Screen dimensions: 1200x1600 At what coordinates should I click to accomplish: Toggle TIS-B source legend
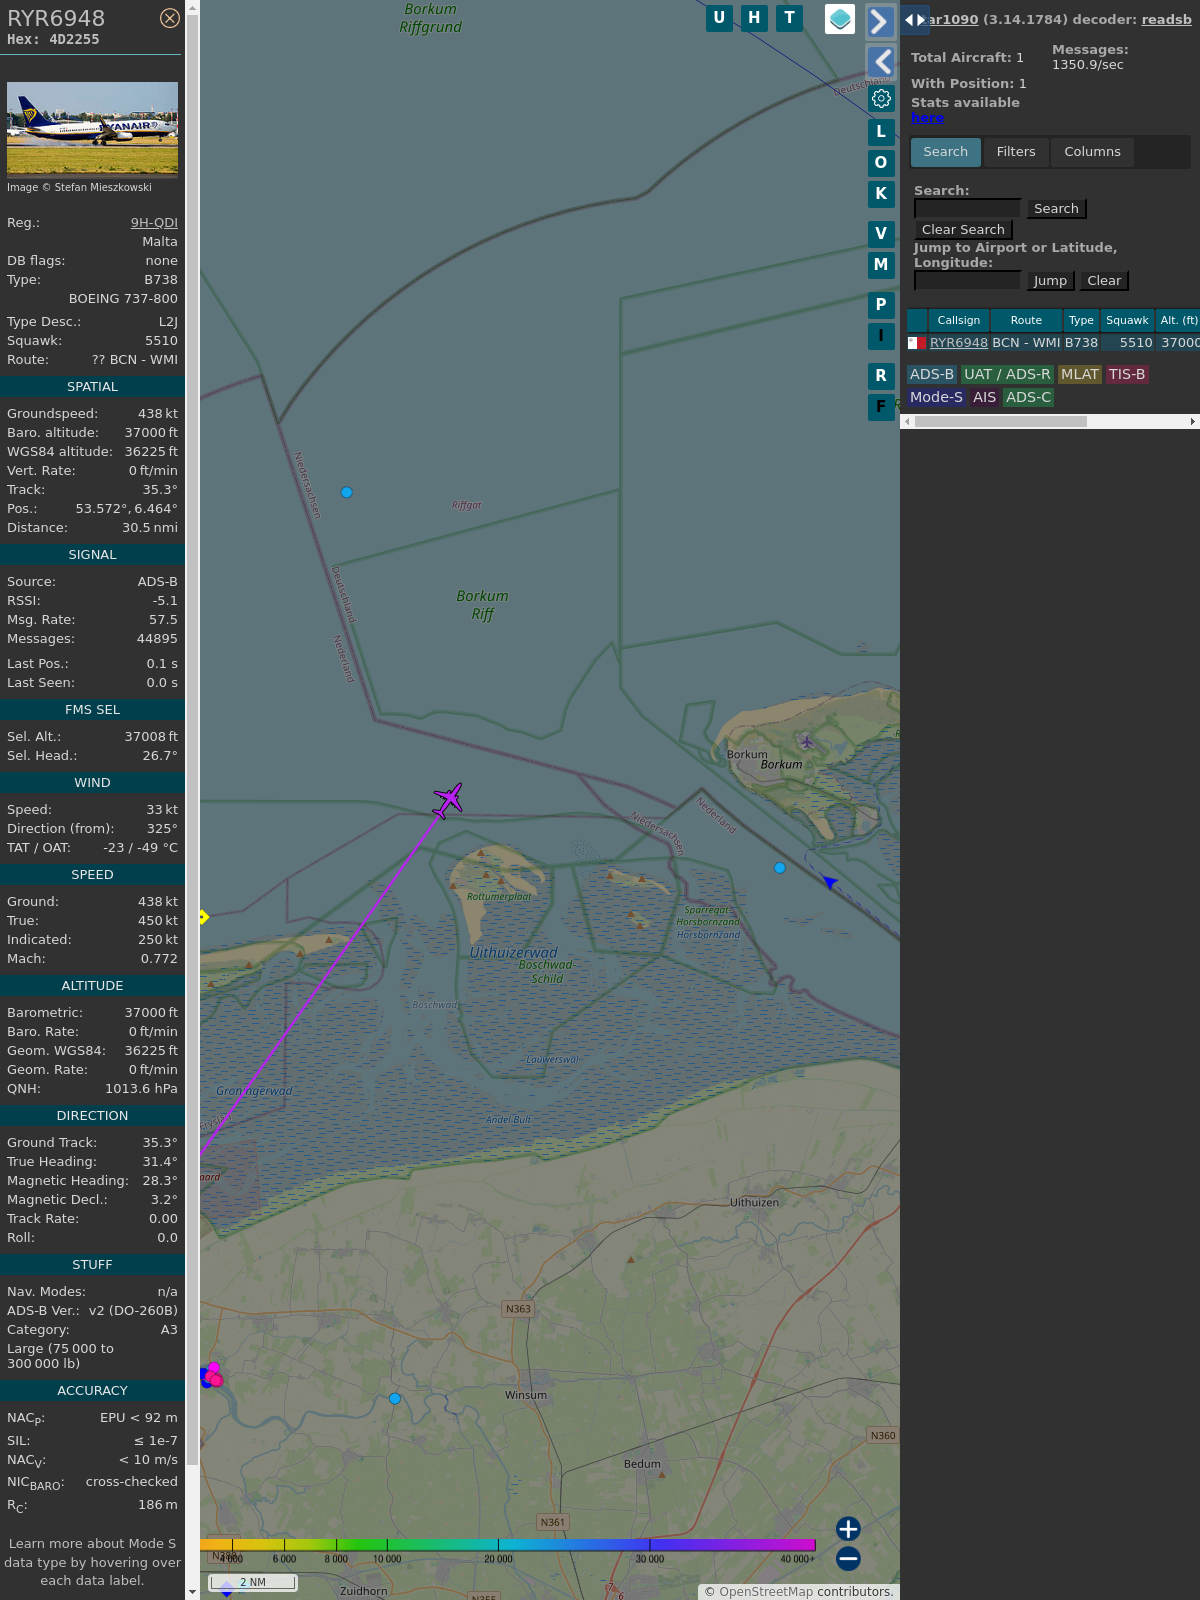[1127, 374]
